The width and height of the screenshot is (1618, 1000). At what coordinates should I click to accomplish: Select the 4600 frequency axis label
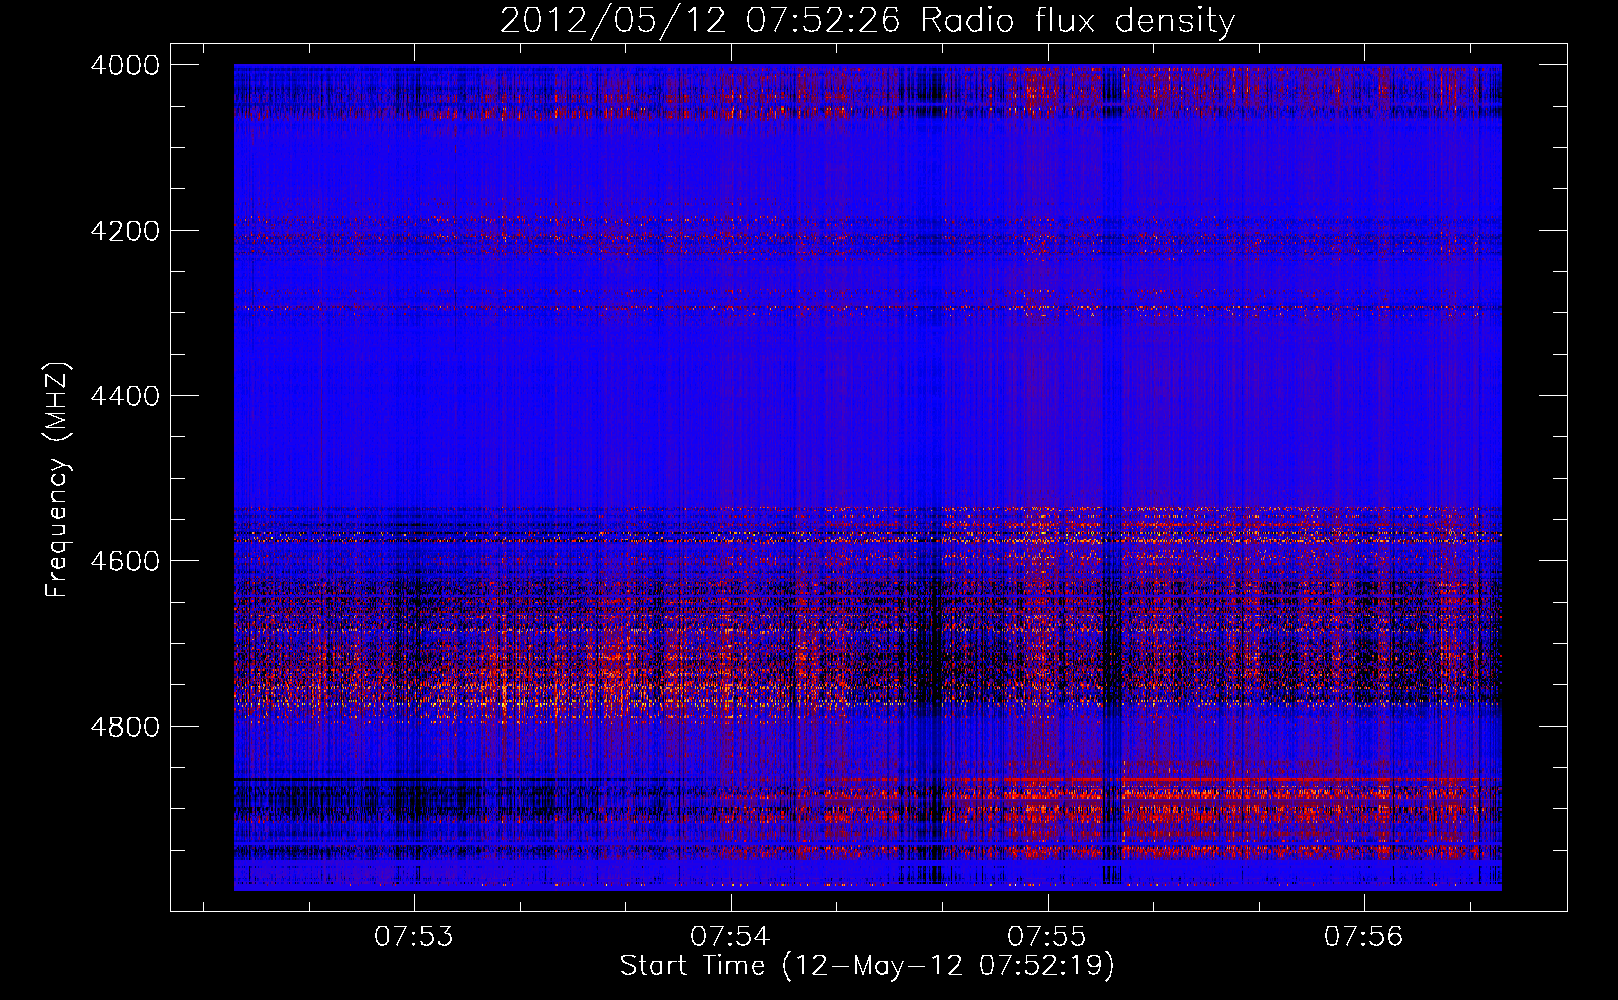(x=125, y=561)
